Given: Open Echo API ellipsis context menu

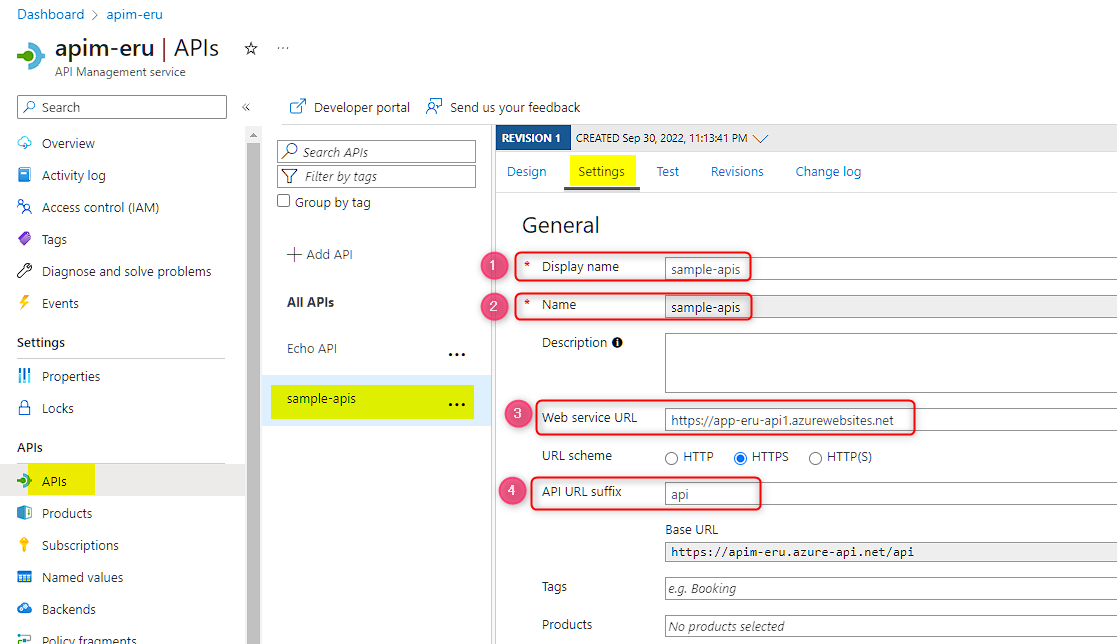Looking at the screenshot, I should [x=457, y=354].
